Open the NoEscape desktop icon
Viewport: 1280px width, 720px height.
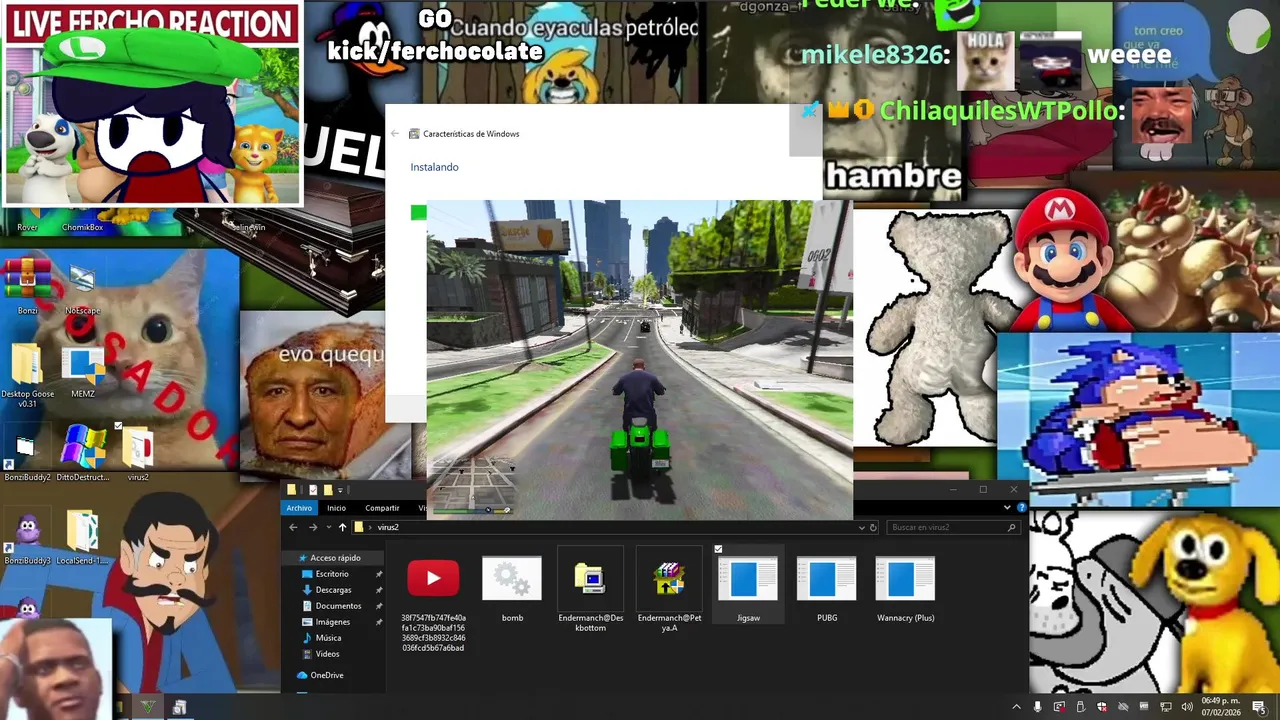(82, 287)
